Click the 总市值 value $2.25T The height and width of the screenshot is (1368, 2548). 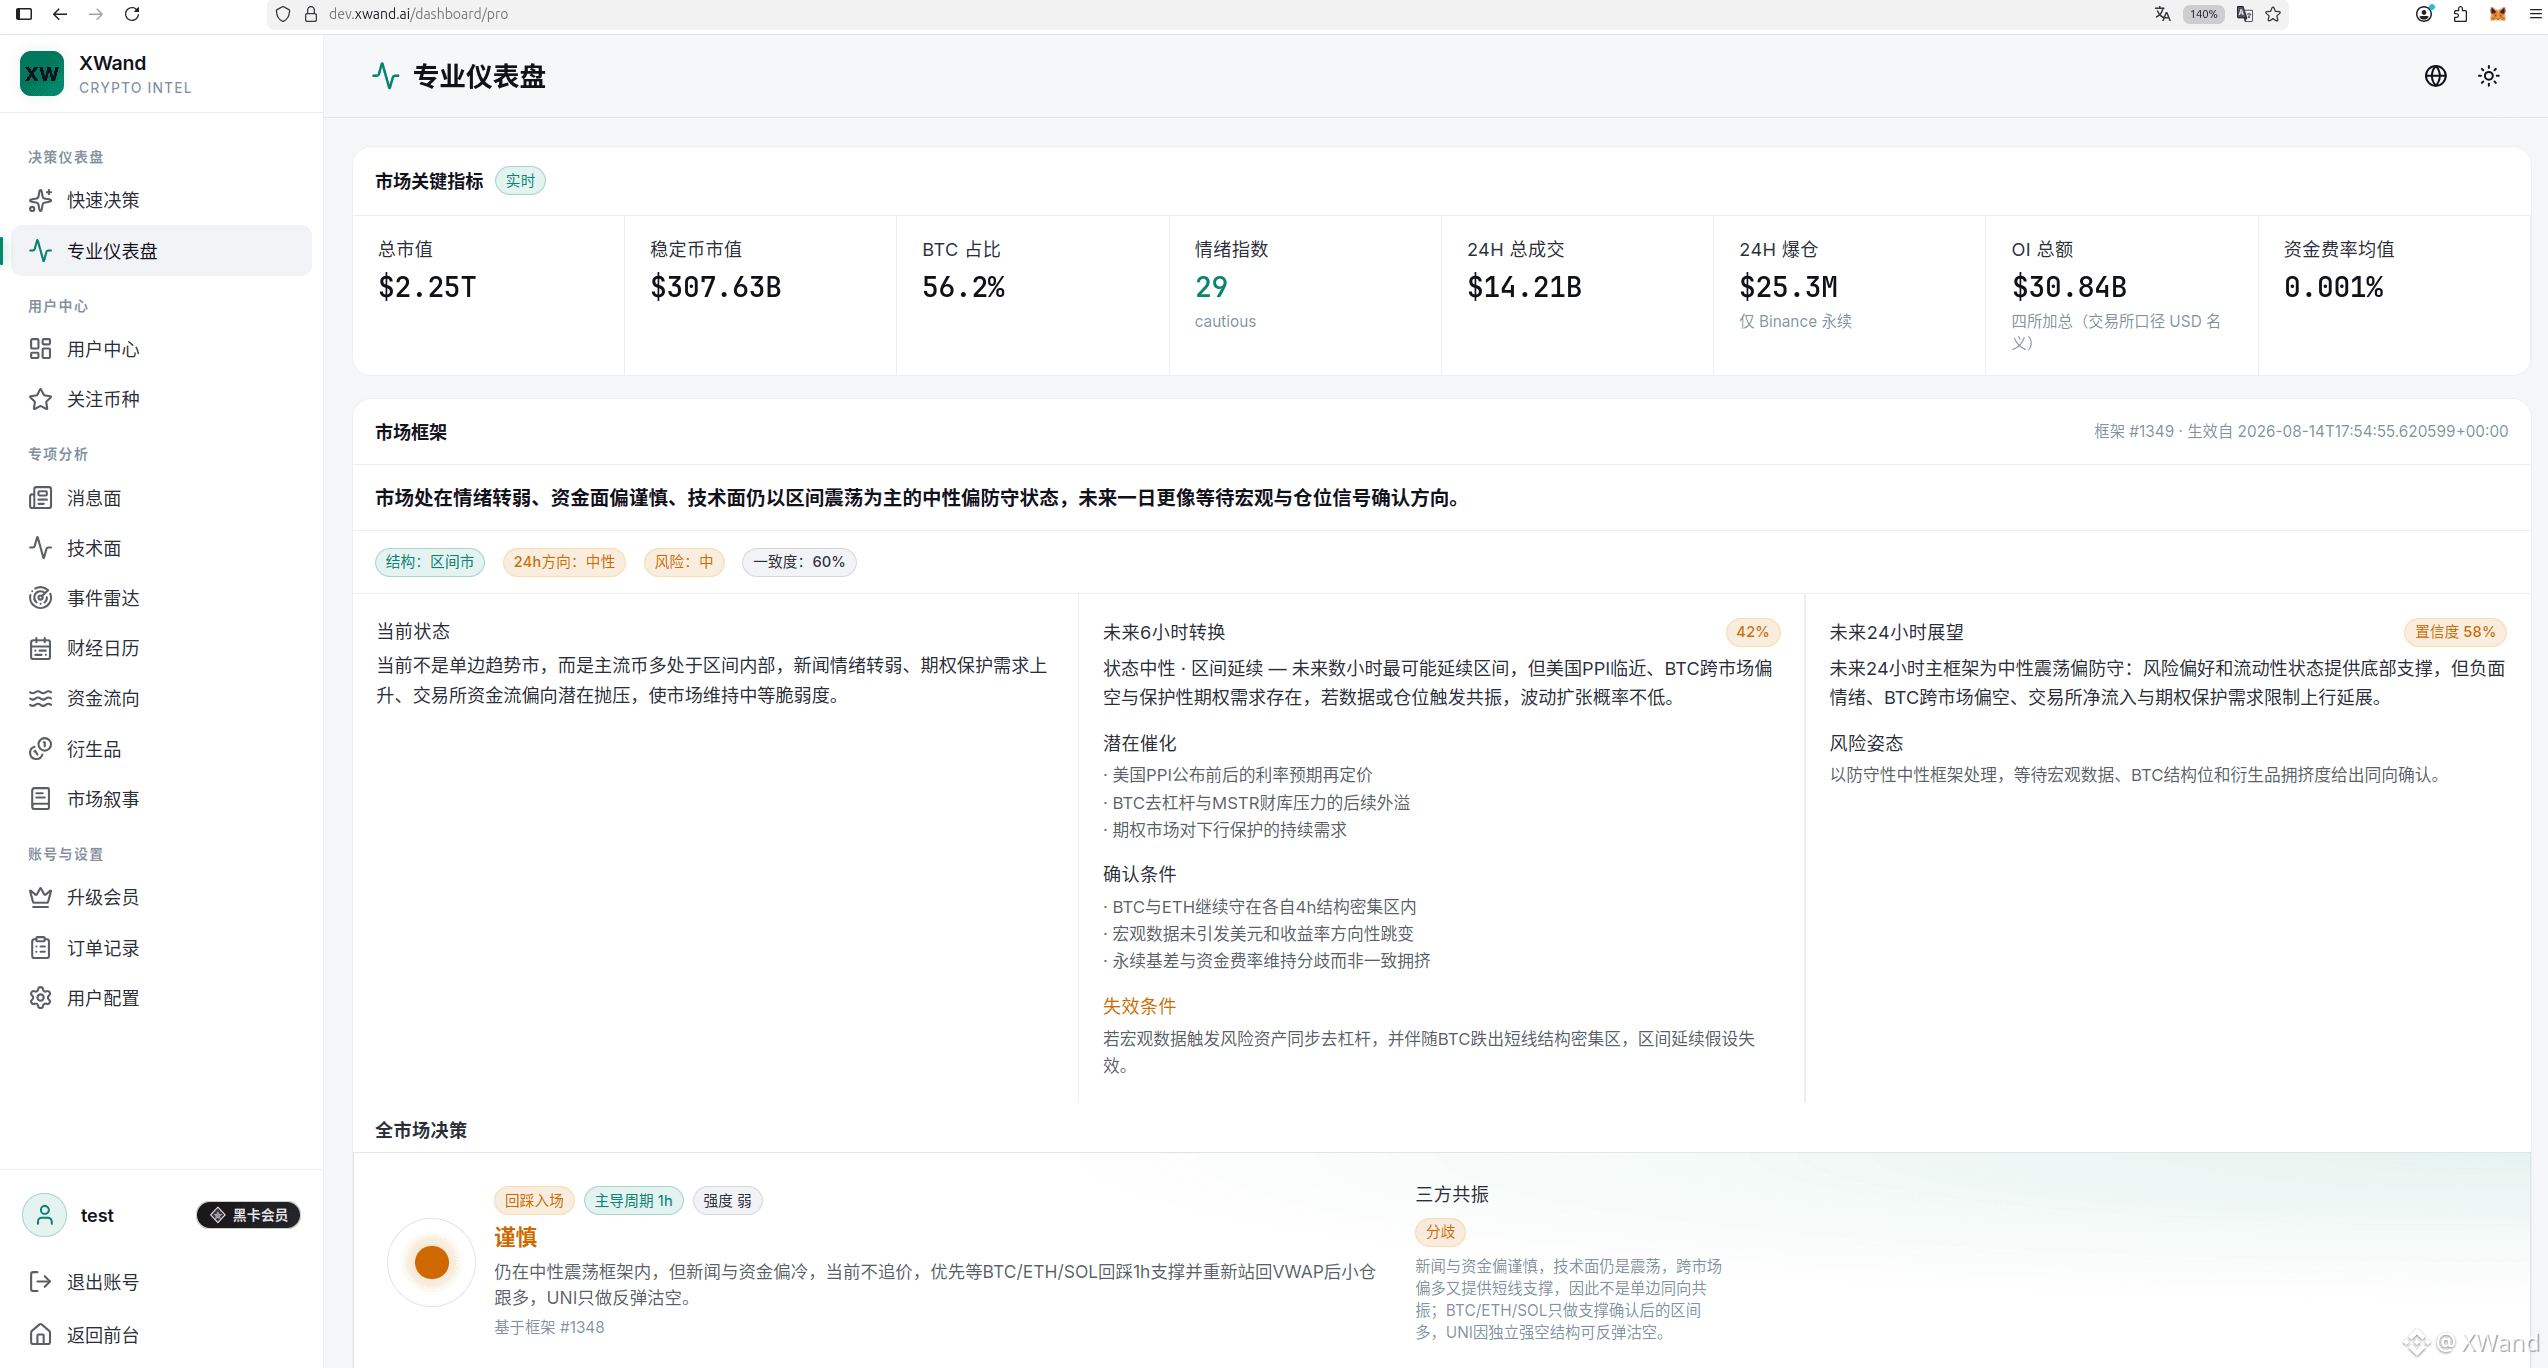point(427,287)
